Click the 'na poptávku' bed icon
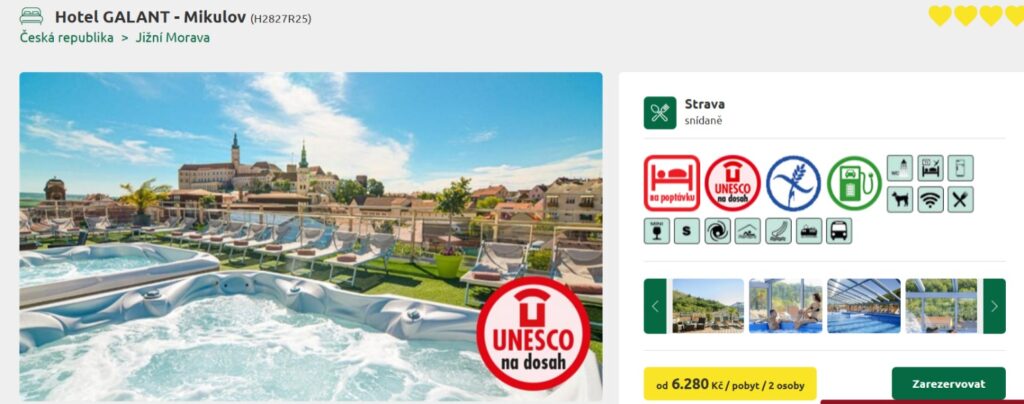The width and height of the screenshot is (1024, 404). [x=671, y=183]
